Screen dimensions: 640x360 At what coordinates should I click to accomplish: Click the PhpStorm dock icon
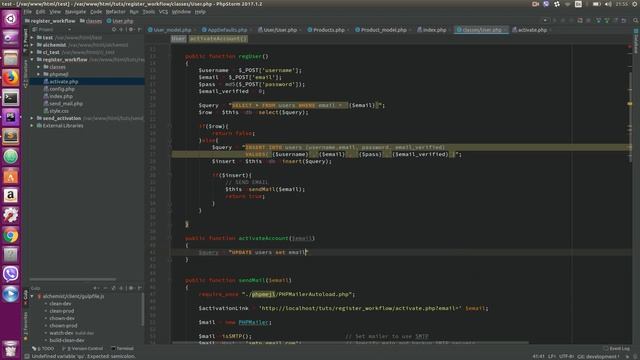11,117
